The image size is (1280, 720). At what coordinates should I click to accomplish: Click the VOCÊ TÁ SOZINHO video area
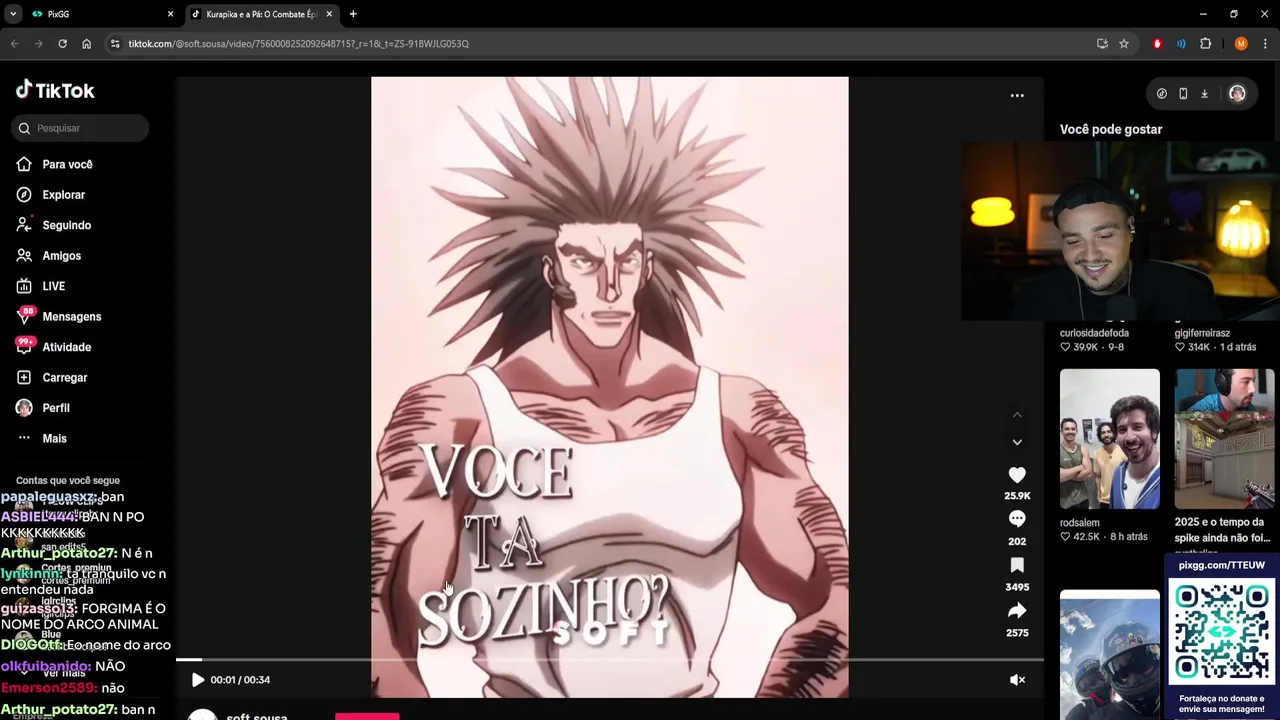tap(610, 387)
